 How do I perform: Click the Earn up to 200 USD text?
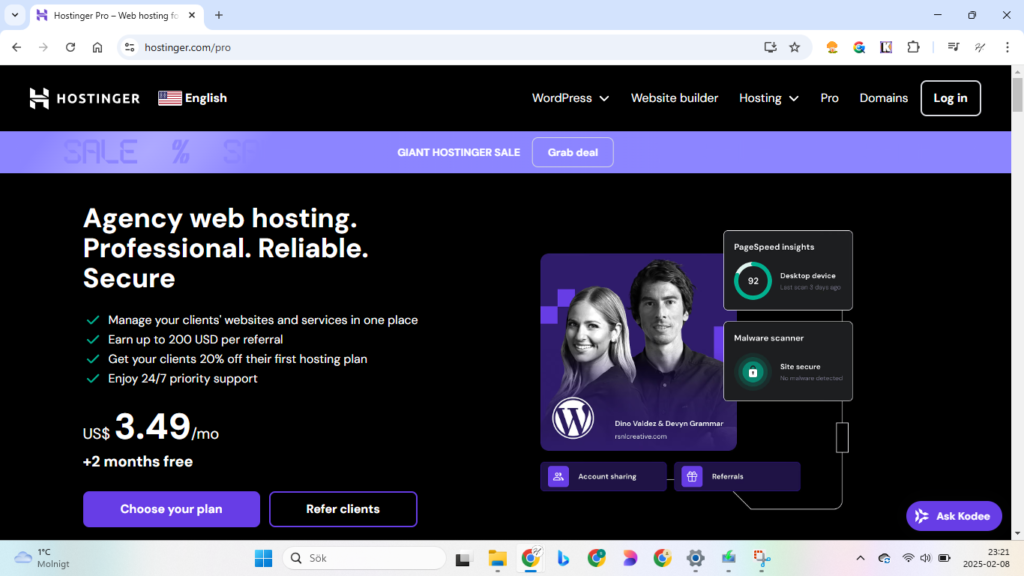click(x=195, y=340)
